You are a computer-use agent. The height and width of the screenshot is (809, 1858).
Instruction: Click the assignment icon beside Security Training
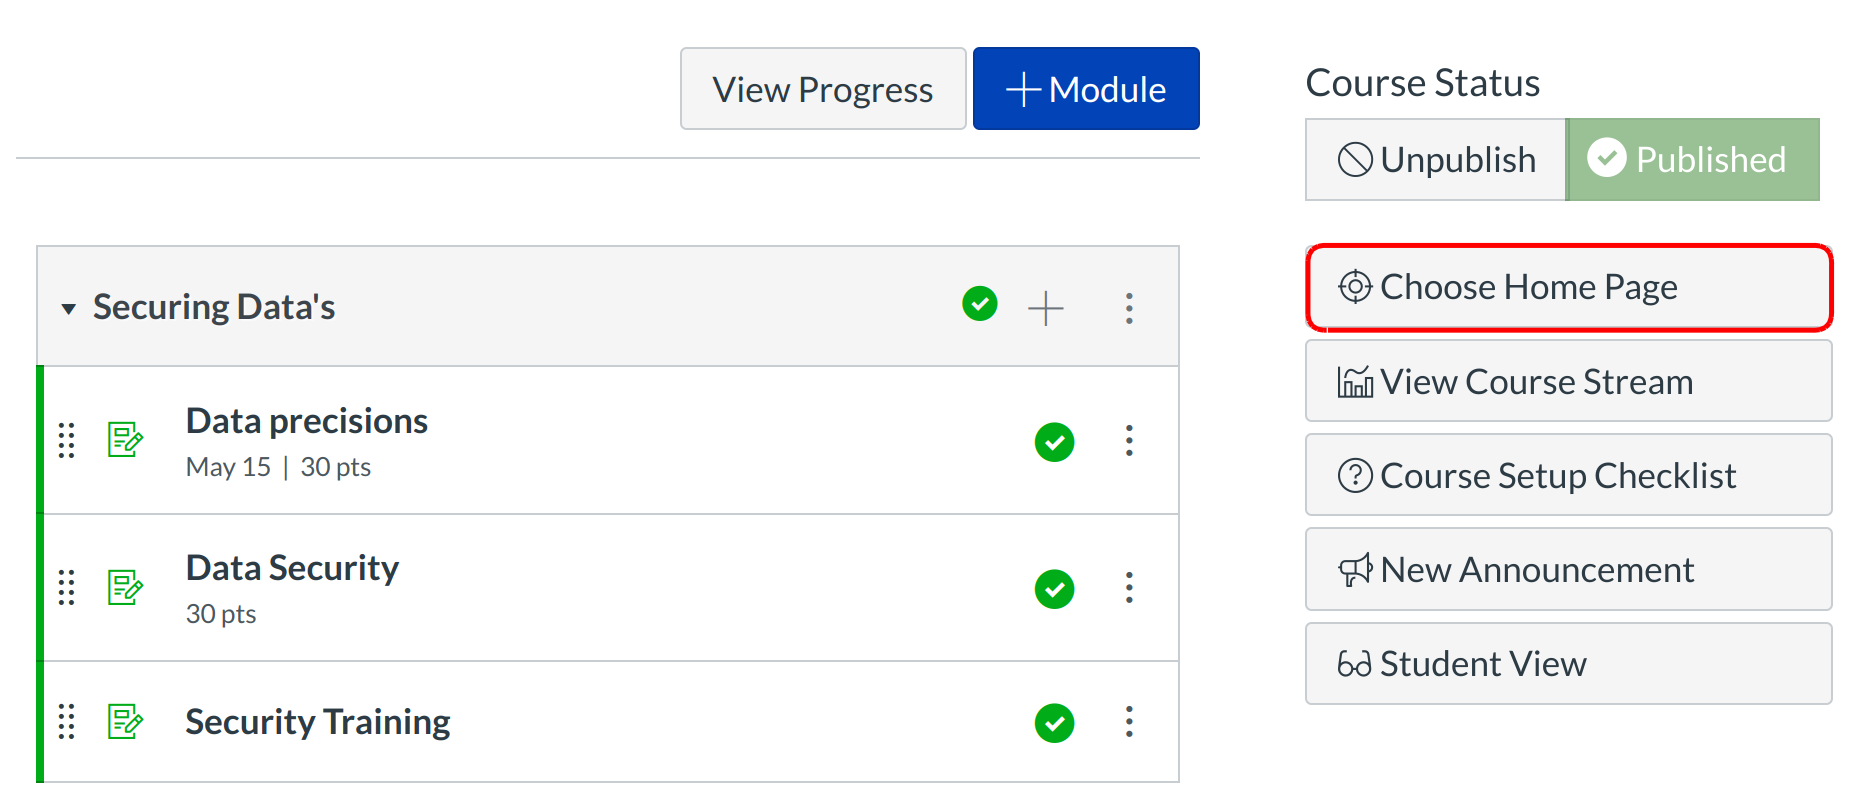pyautogui.click(x=125, y=721)
